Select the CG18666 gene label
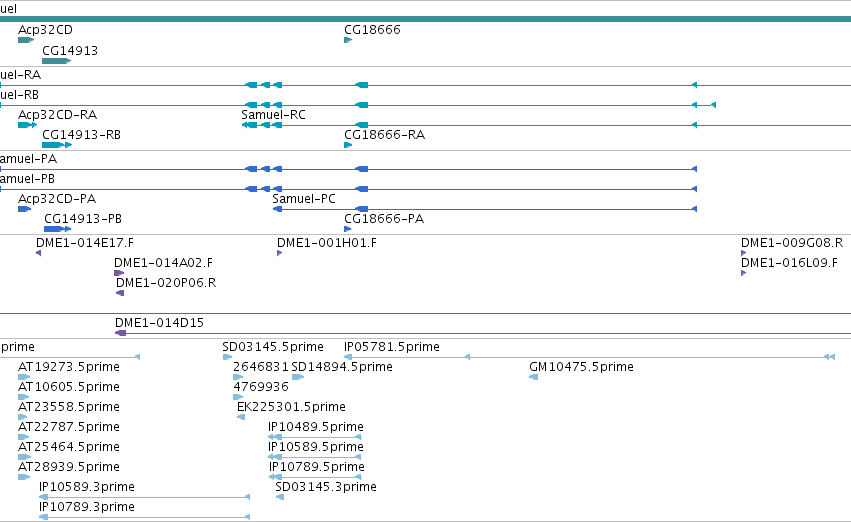Viewport: 851px width, 522px height. [x=372, y=30]
